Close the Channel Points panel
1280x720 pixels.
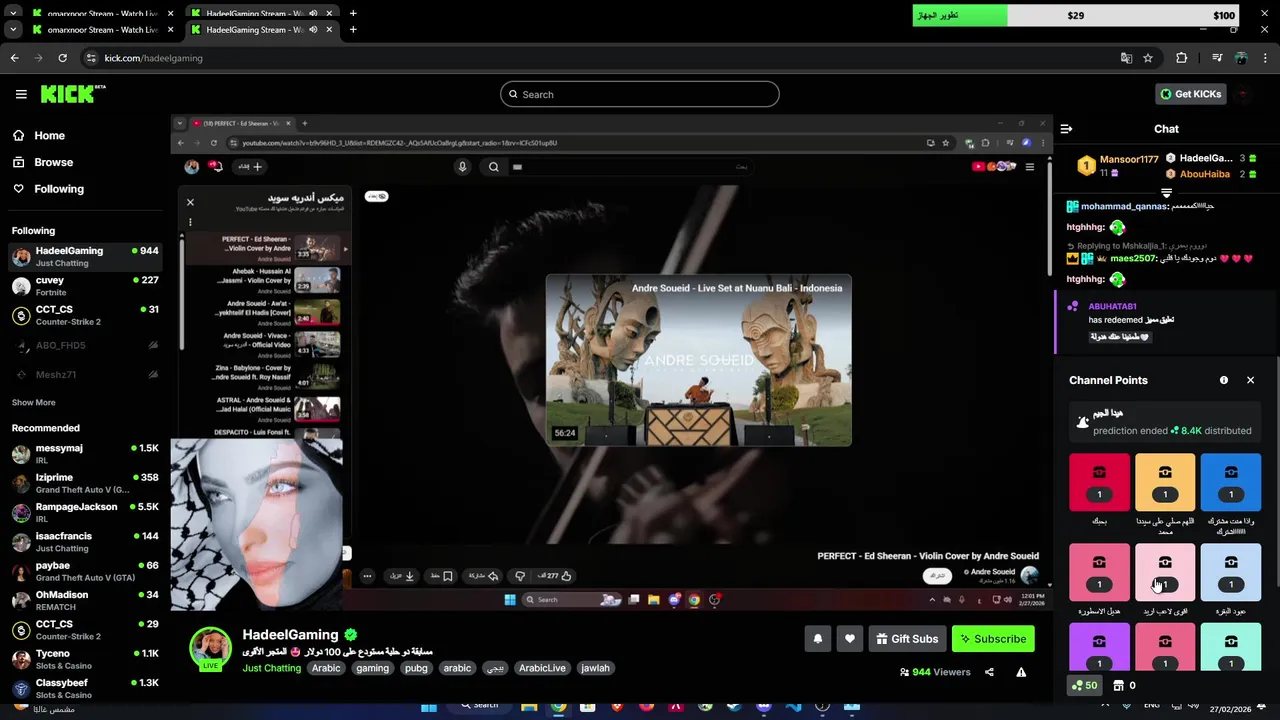point(1250,380)
